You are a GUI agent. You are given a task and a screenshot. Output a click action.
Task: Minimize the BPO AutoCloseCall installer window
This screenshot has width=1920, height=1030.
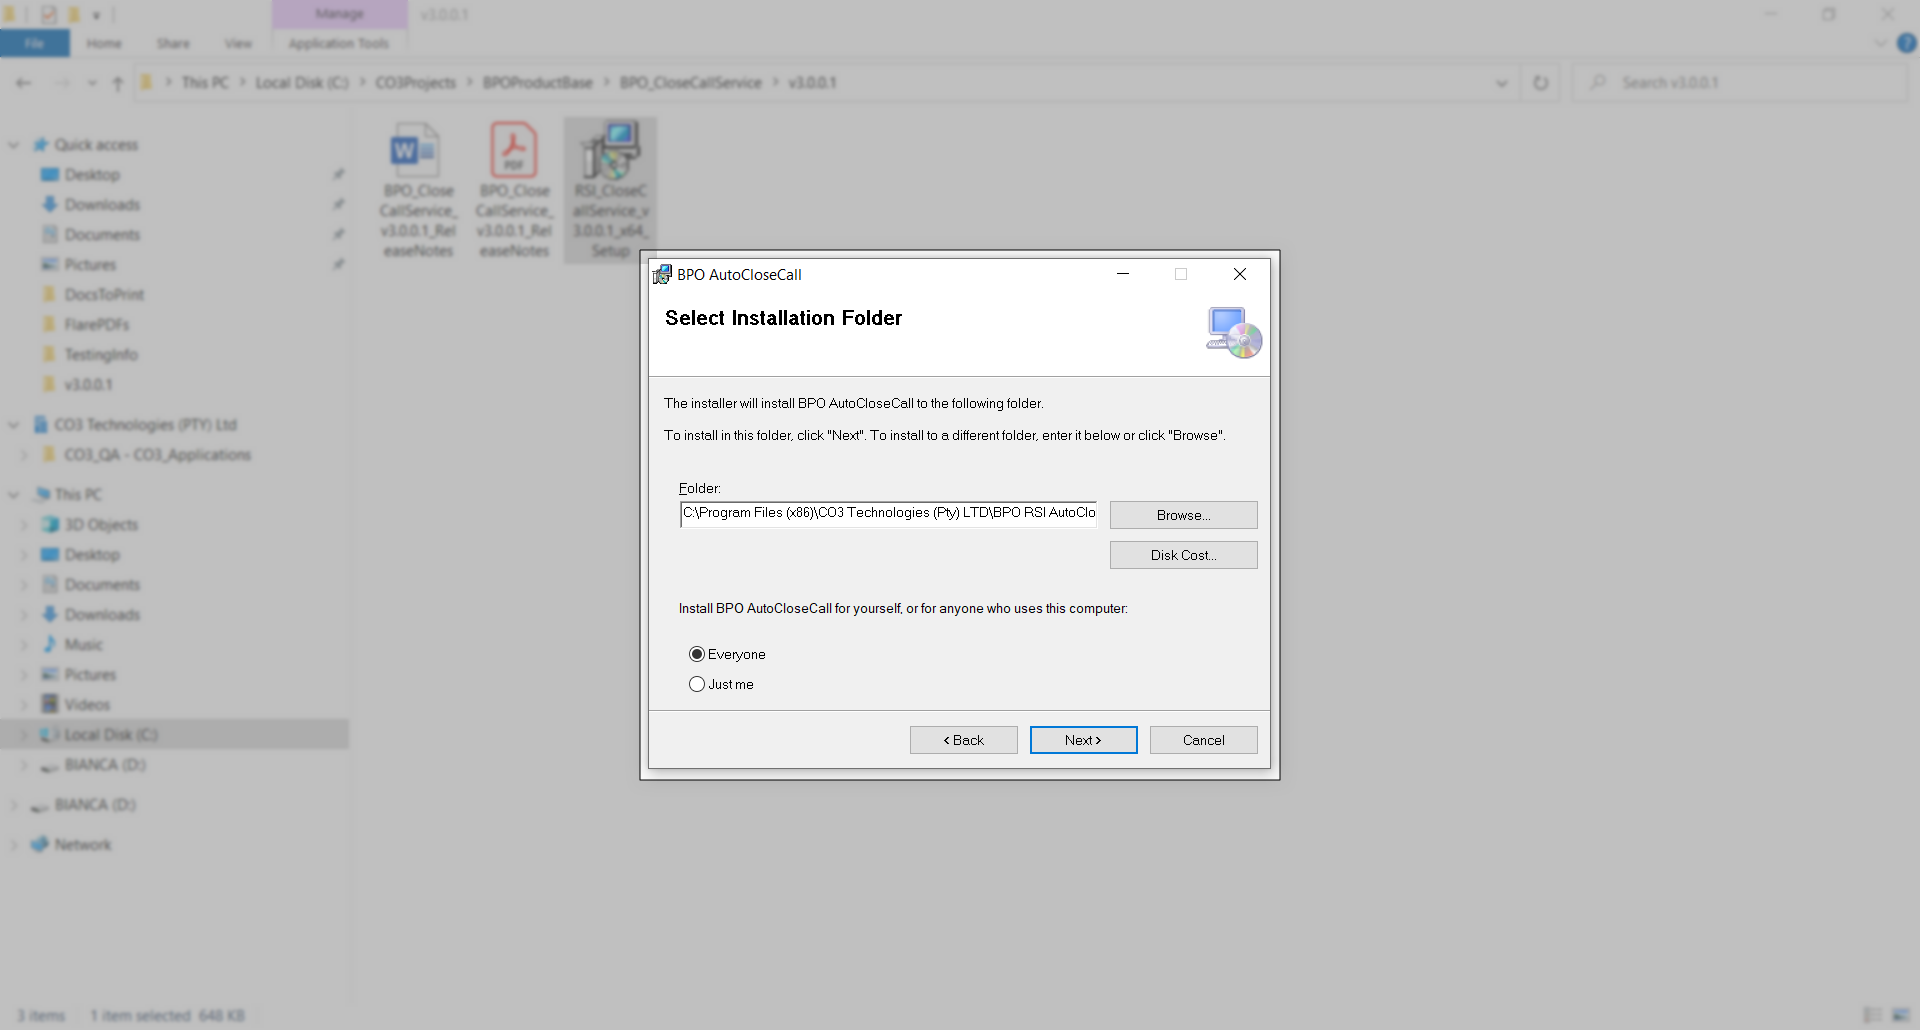(1123, 274)
